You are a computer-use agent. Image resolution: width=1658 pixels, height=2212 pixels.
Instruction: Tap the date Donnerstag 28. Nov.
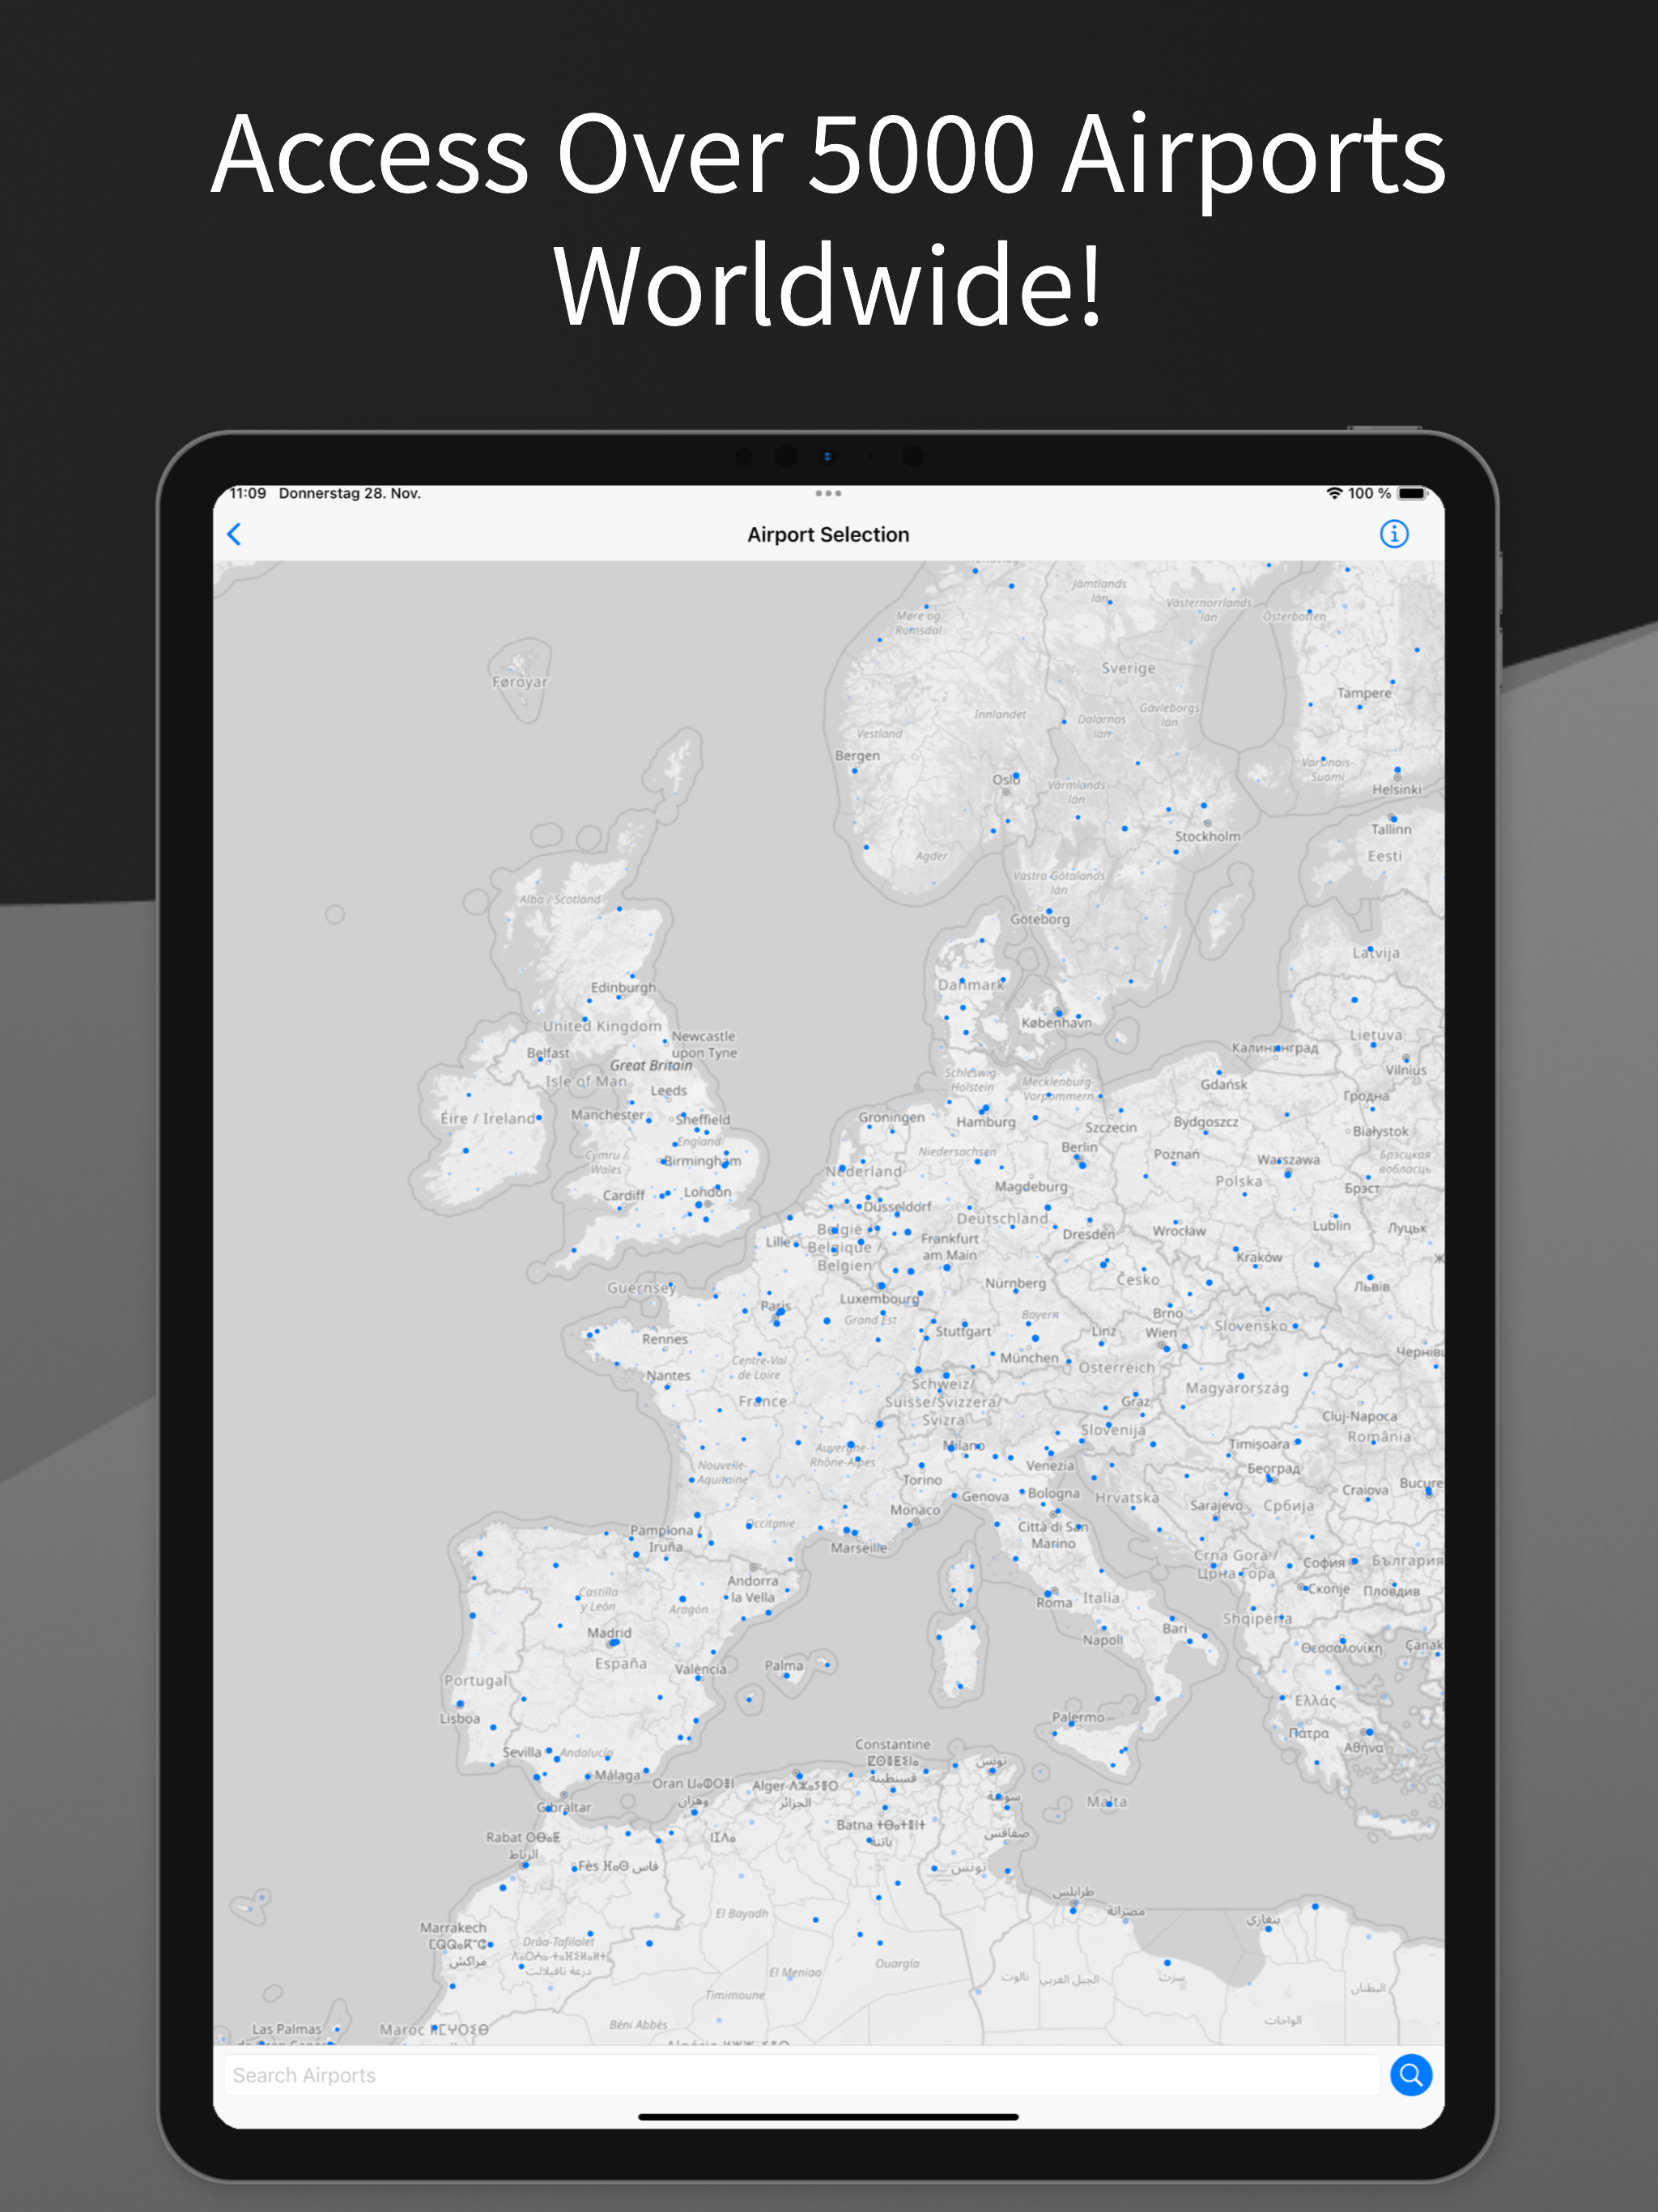349,493
